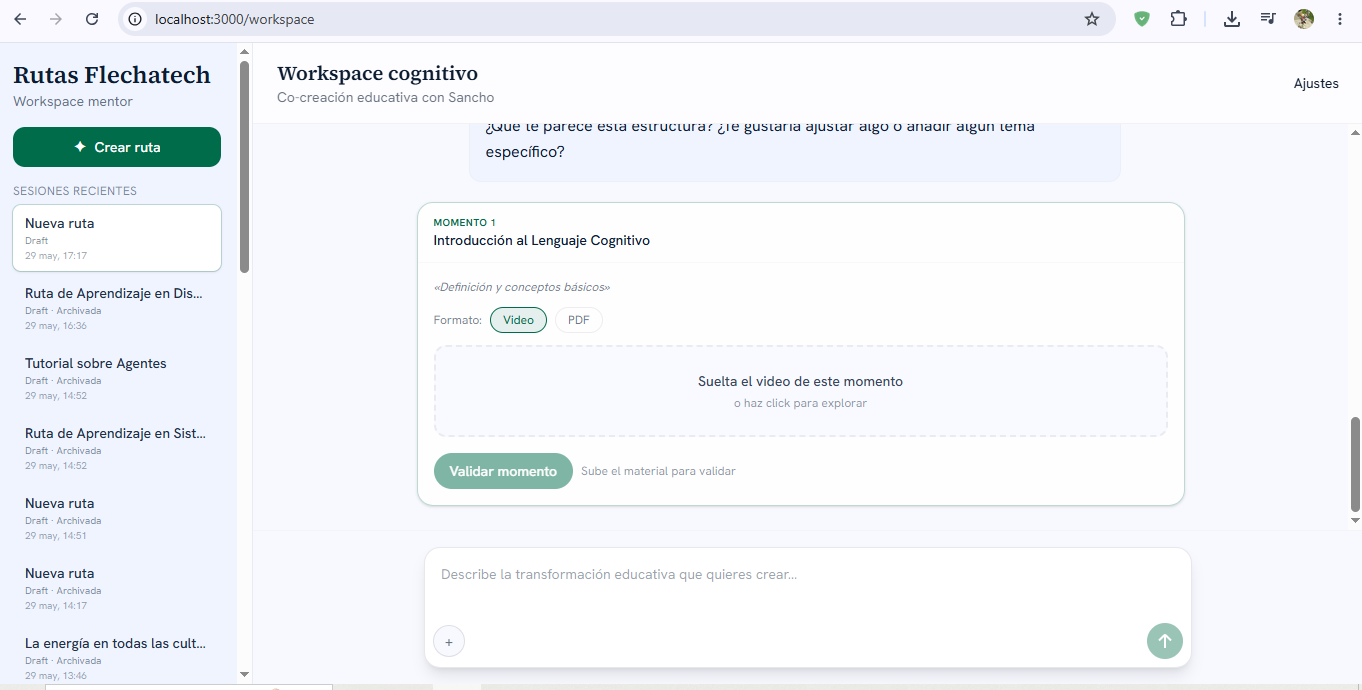
Task: Go forward in browser history
Action: click(x=56, y=19)
